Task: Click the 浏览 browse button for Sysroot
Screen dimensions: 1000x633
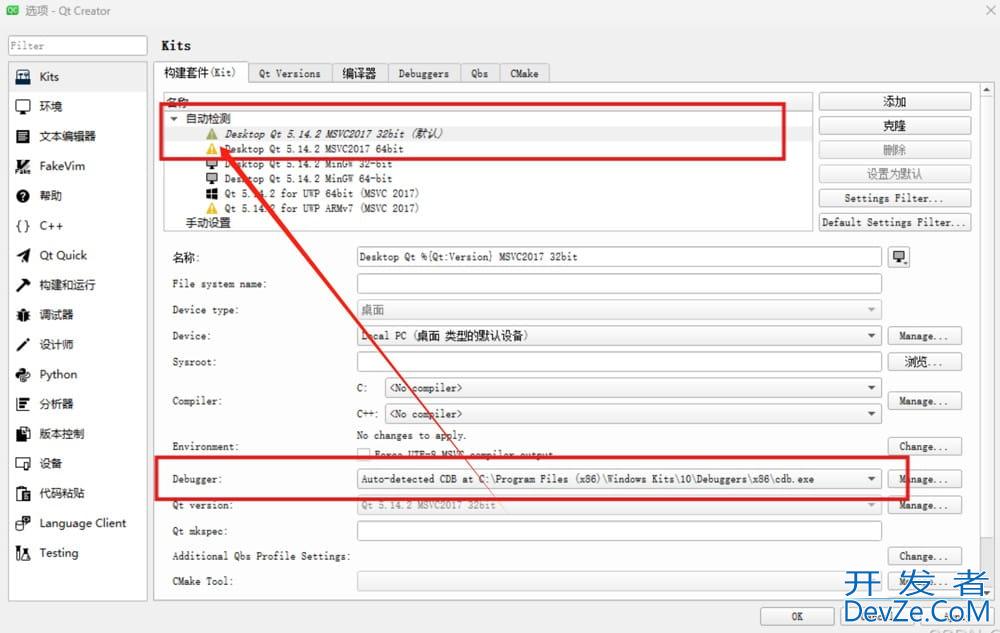Action: tap(925, 362)
